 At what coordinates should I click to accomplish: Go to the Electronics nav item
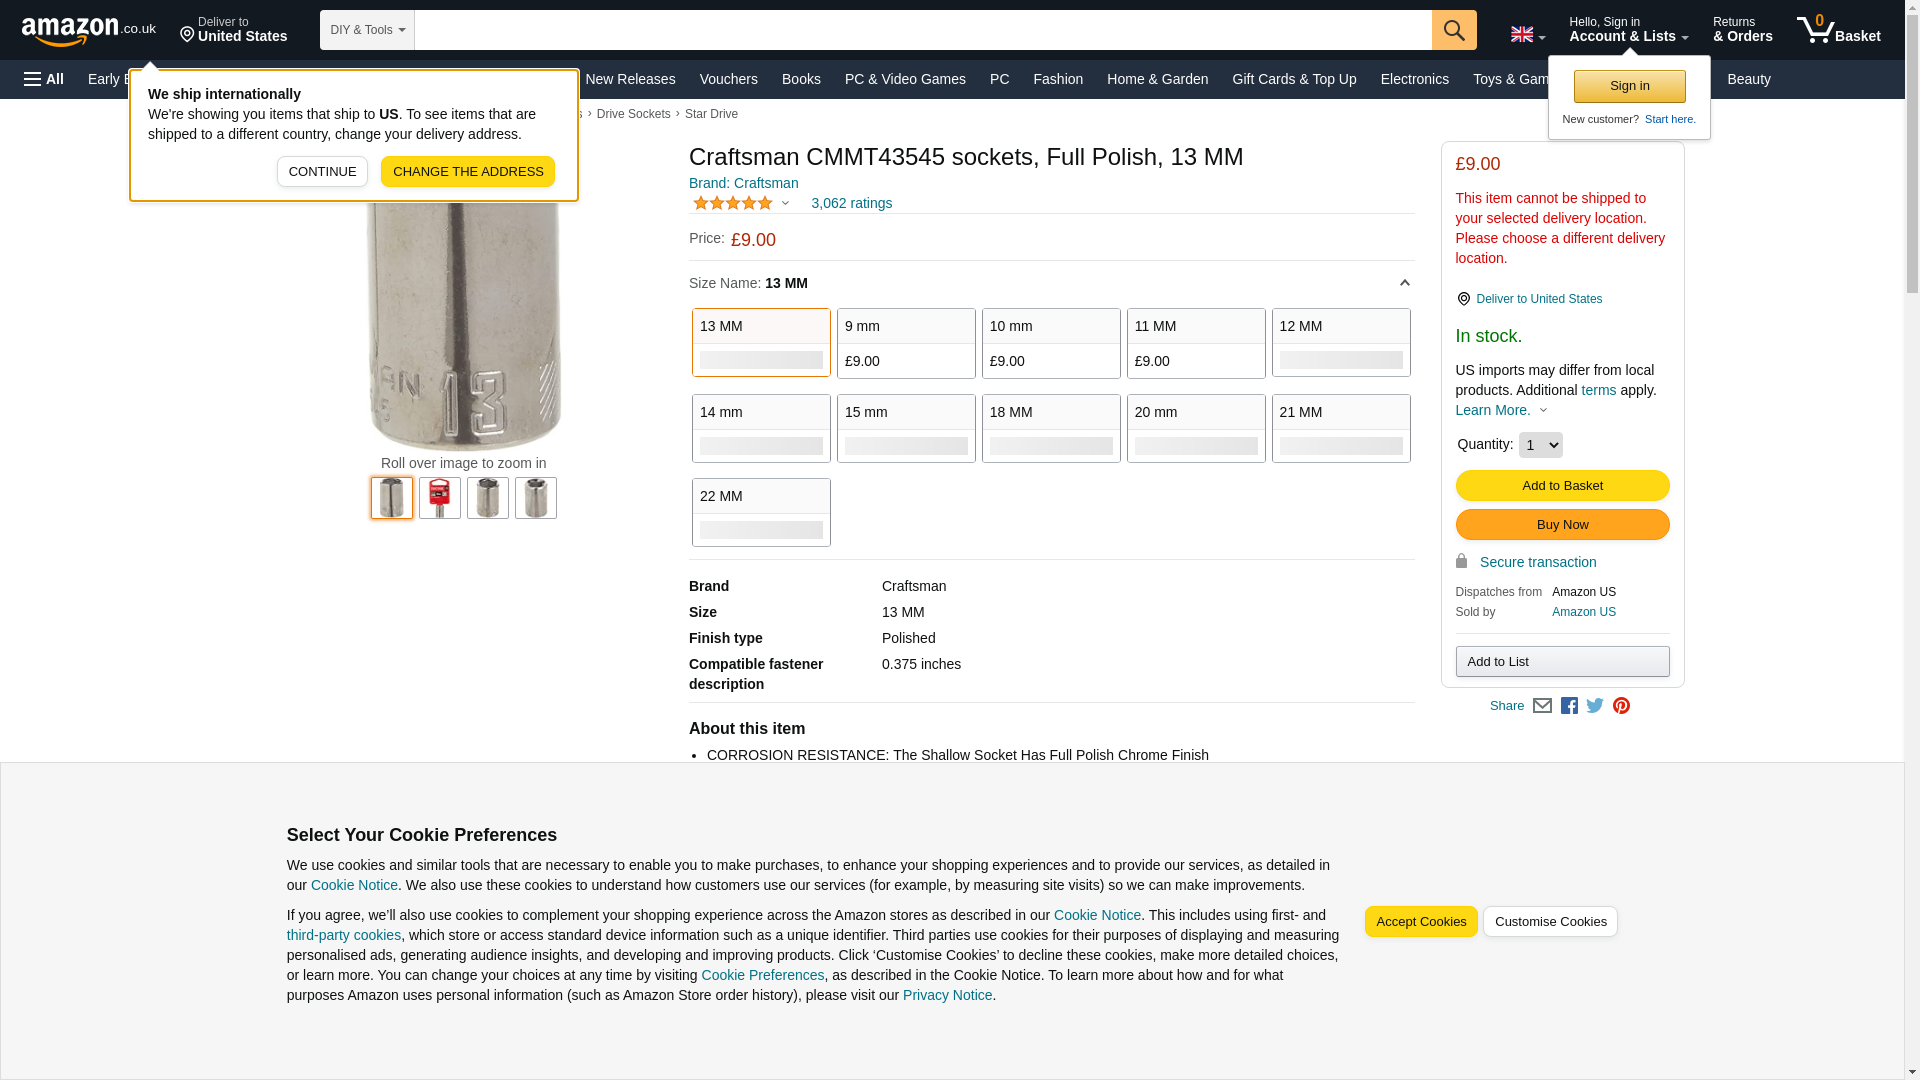click(1414, 79)
